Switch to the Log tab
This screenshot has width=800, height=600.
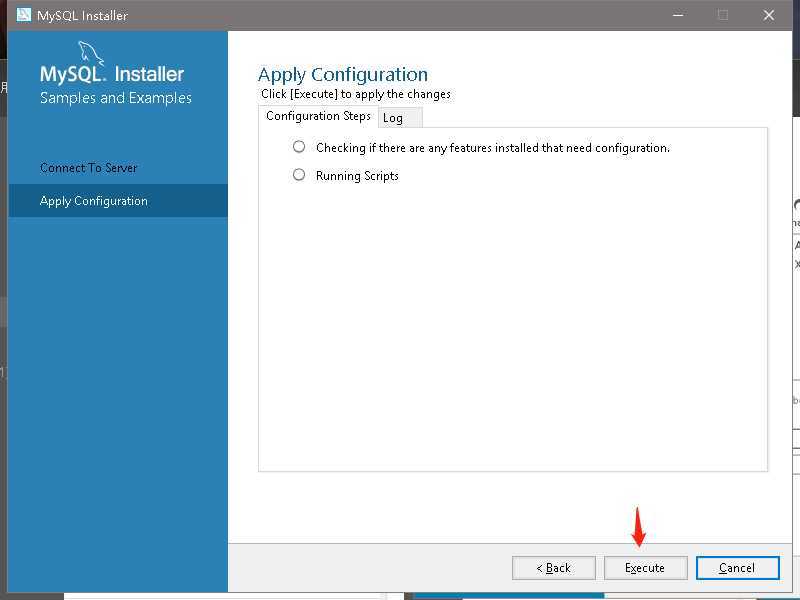[399, 118]
